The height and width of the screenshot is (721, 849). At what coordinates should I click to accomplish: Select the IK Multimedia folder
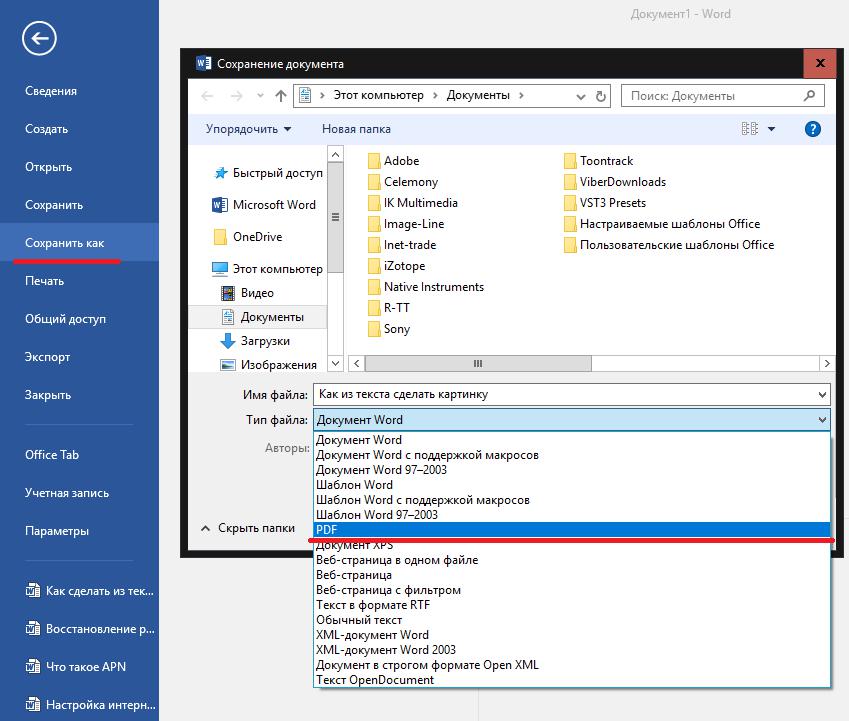[413, 203]
